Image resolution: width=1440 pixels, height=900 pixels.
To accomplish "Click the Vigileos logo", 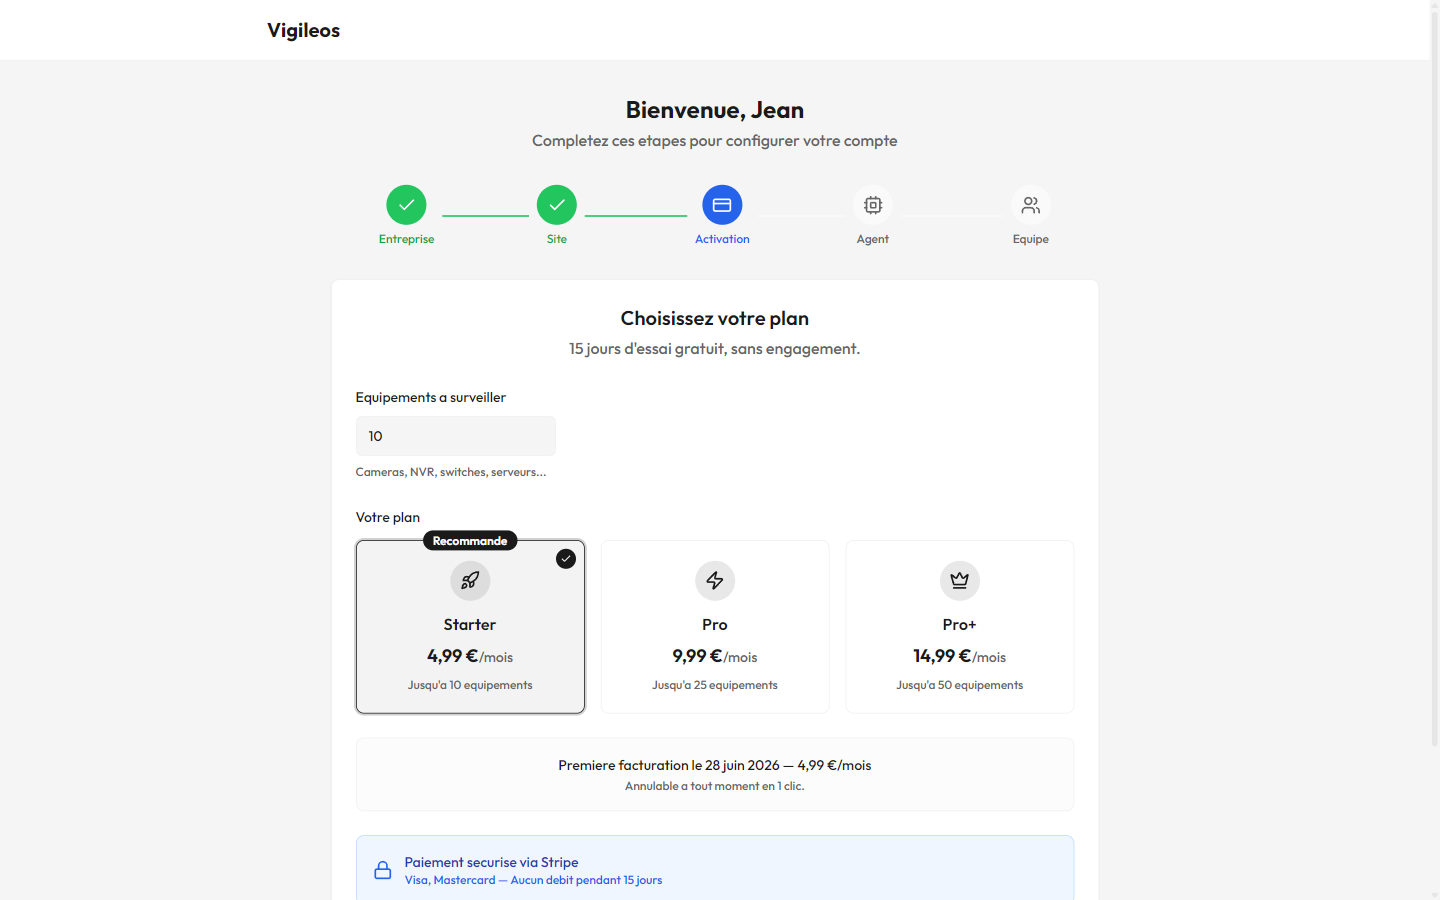I will (x=303, y=30).
